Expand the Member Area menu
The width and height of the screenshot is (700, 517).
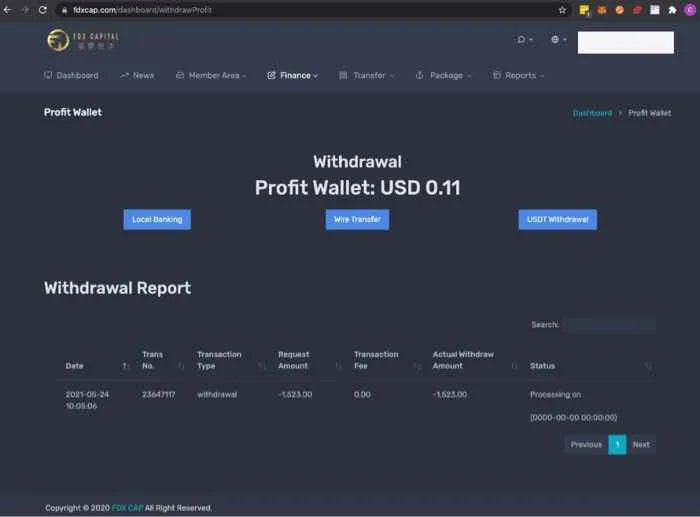coord(211,75)
